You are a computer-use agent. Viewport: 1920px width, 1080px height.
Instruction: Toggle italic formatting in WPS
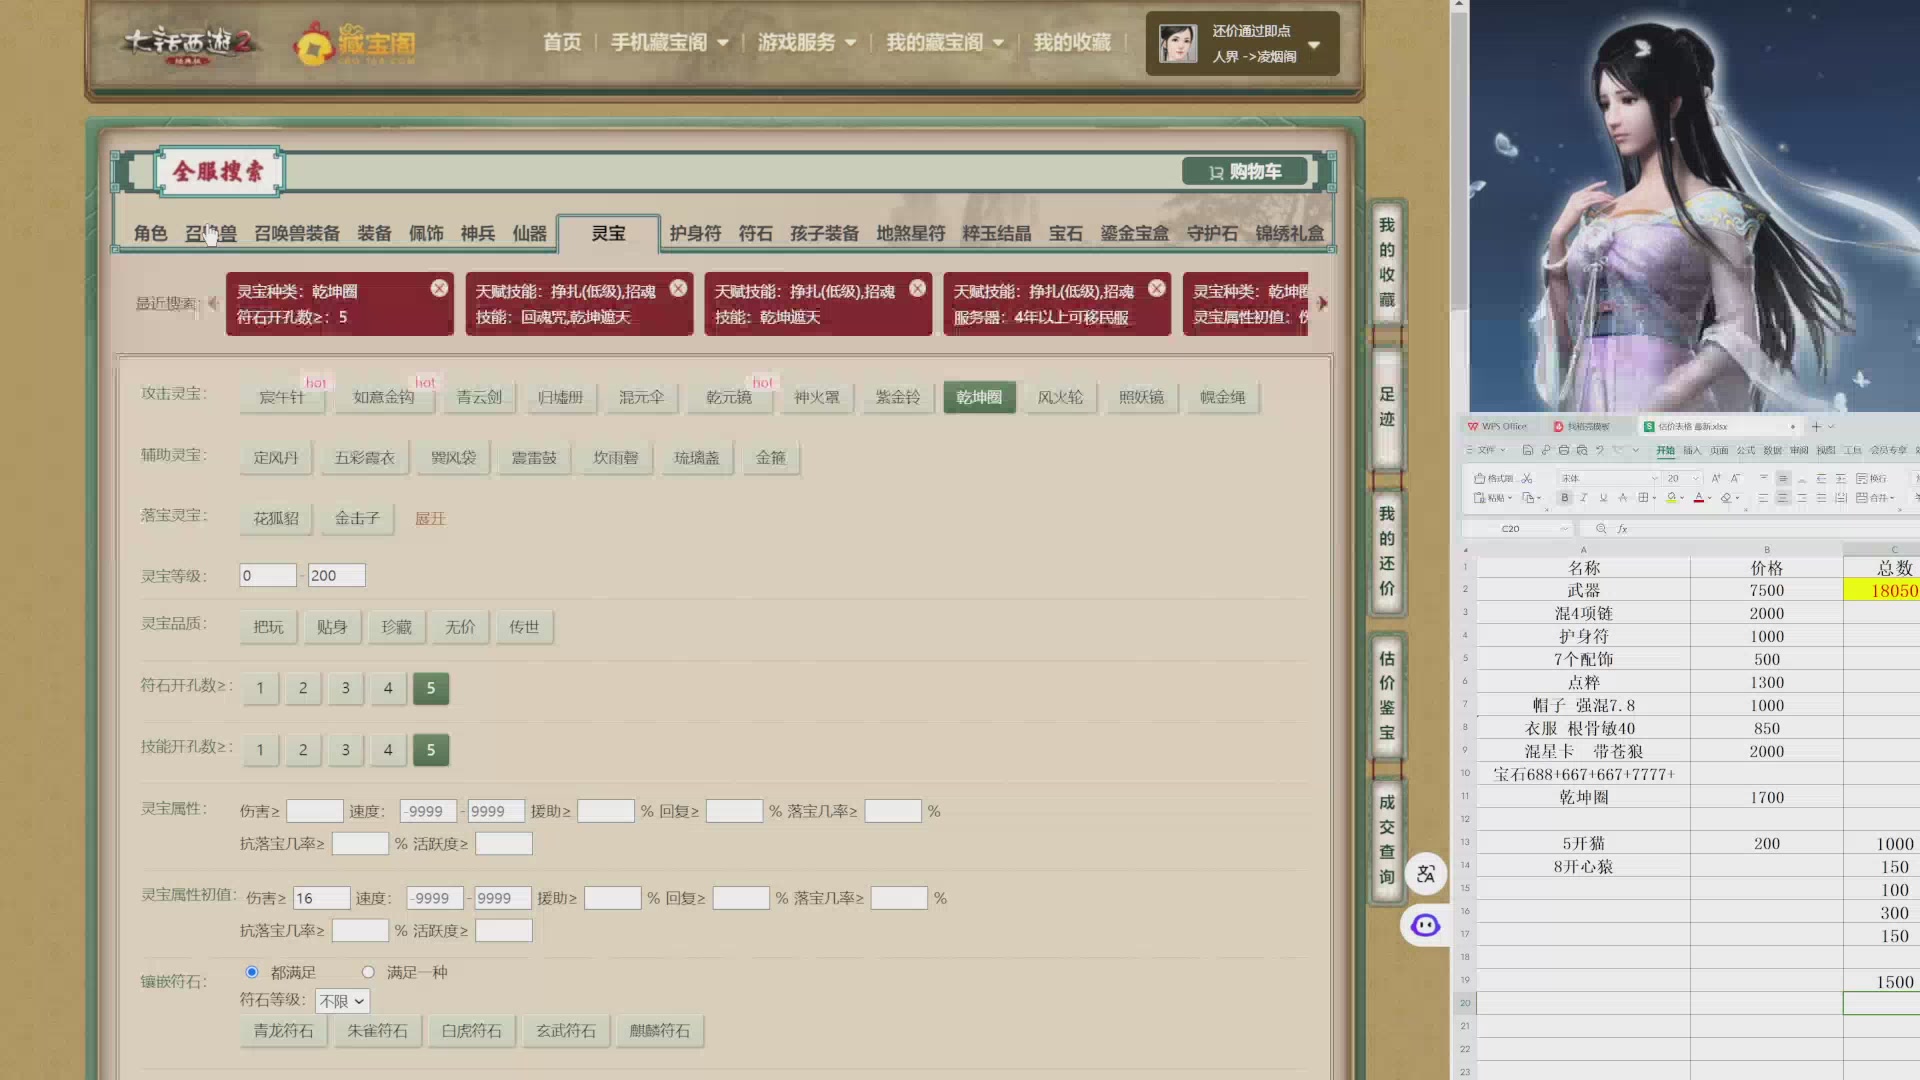pos(1584,497)
